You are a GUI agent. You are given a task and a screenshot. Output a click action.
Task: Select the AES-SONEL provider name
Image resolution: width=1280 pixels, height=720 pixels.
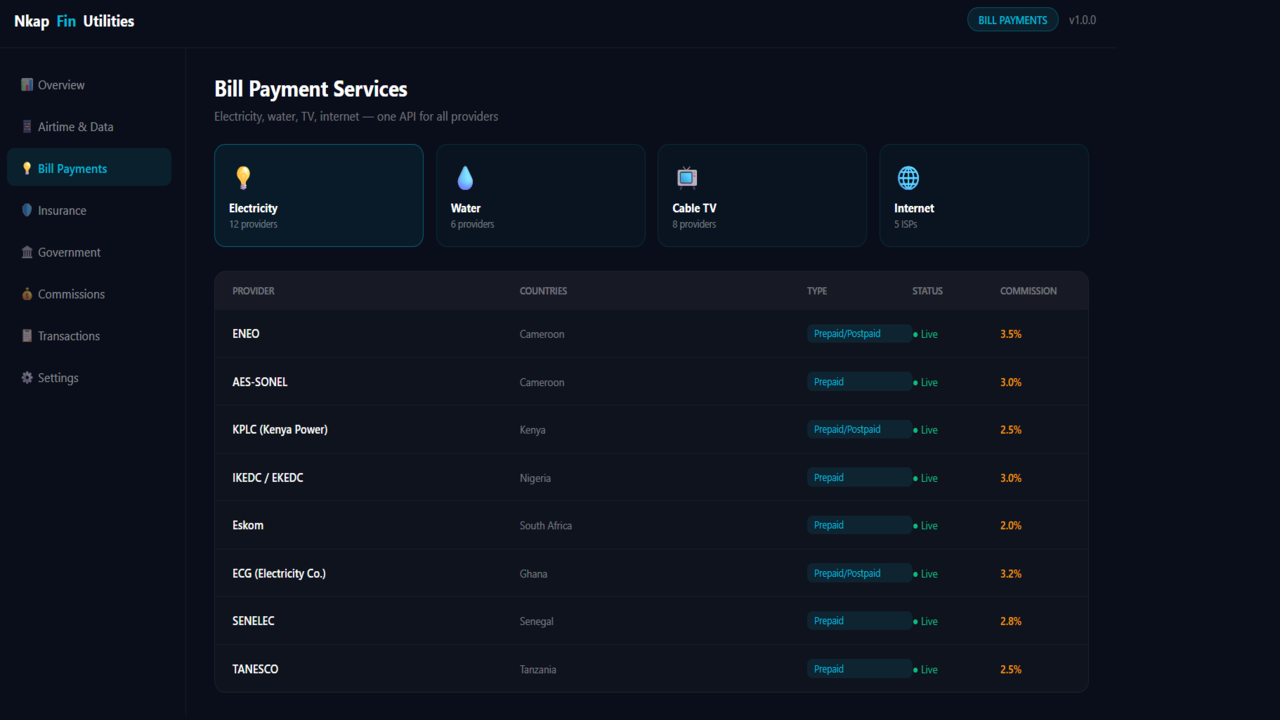260,382
